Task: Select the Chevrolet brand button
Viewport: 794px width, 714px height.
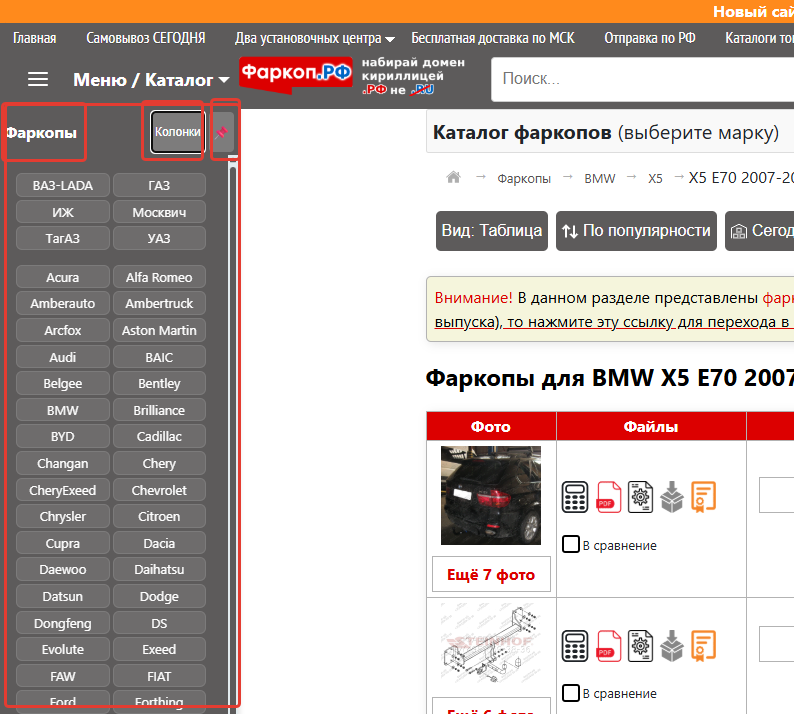Action: click(159, 490)
